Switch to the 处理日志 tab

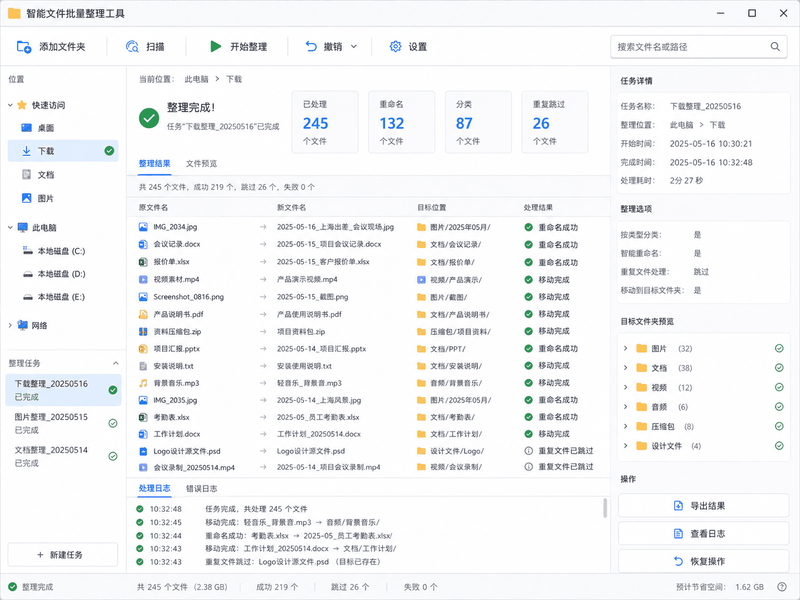[155, 488]
